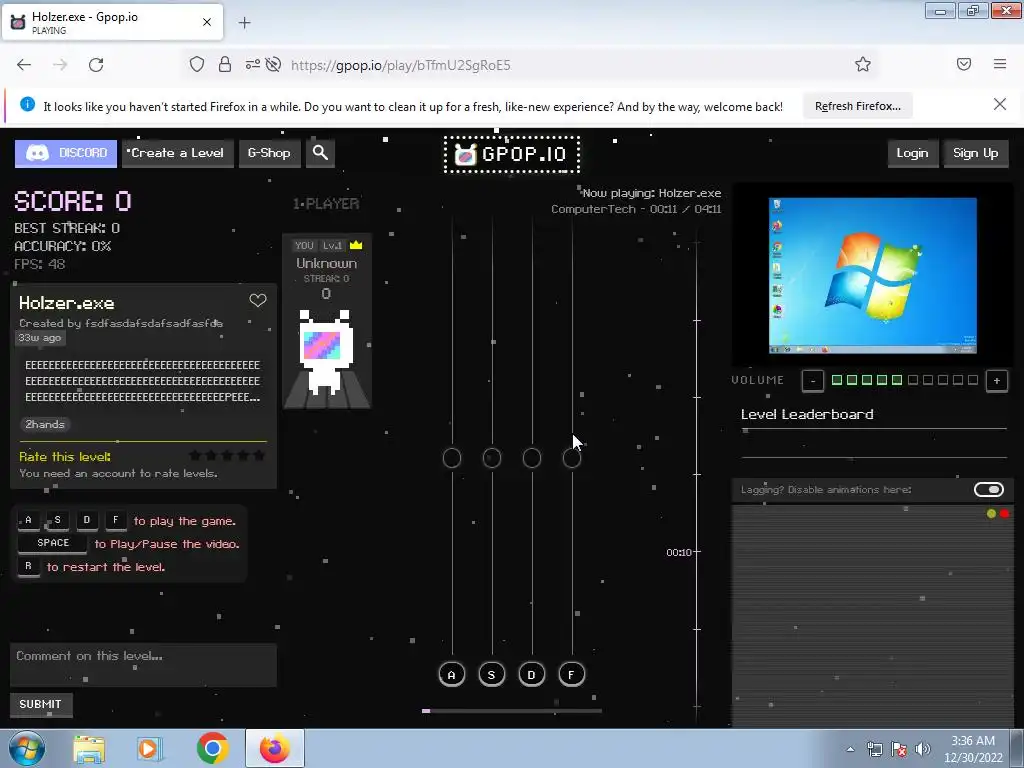Image resolution: width=1024 pixels, height=768 pixels.
Task: Open Windows Explorer from the taskbar
Action: (x=89, y=748)
